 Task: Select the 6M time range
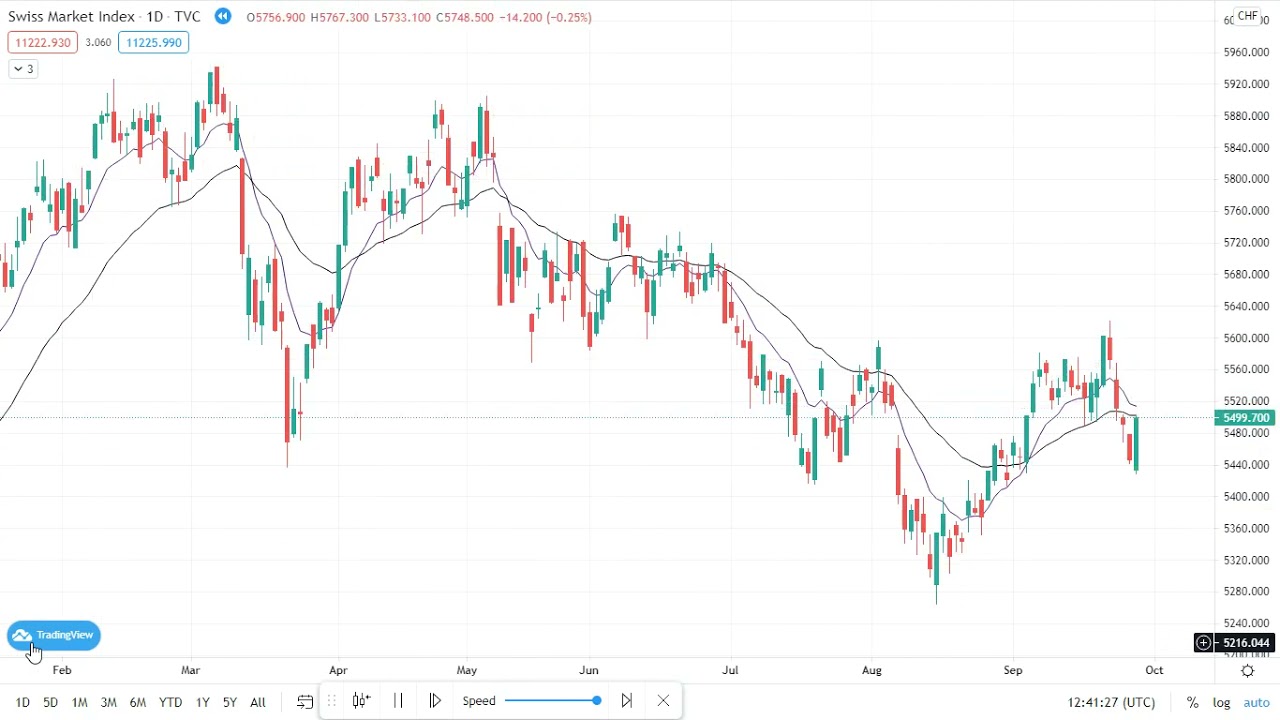tap(138, 703)
